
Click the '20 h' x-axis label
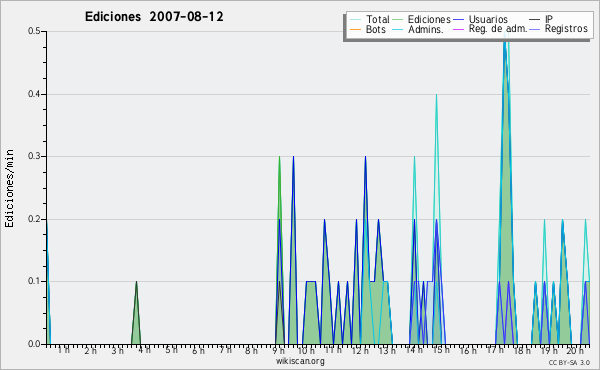(x=575, y=350)
